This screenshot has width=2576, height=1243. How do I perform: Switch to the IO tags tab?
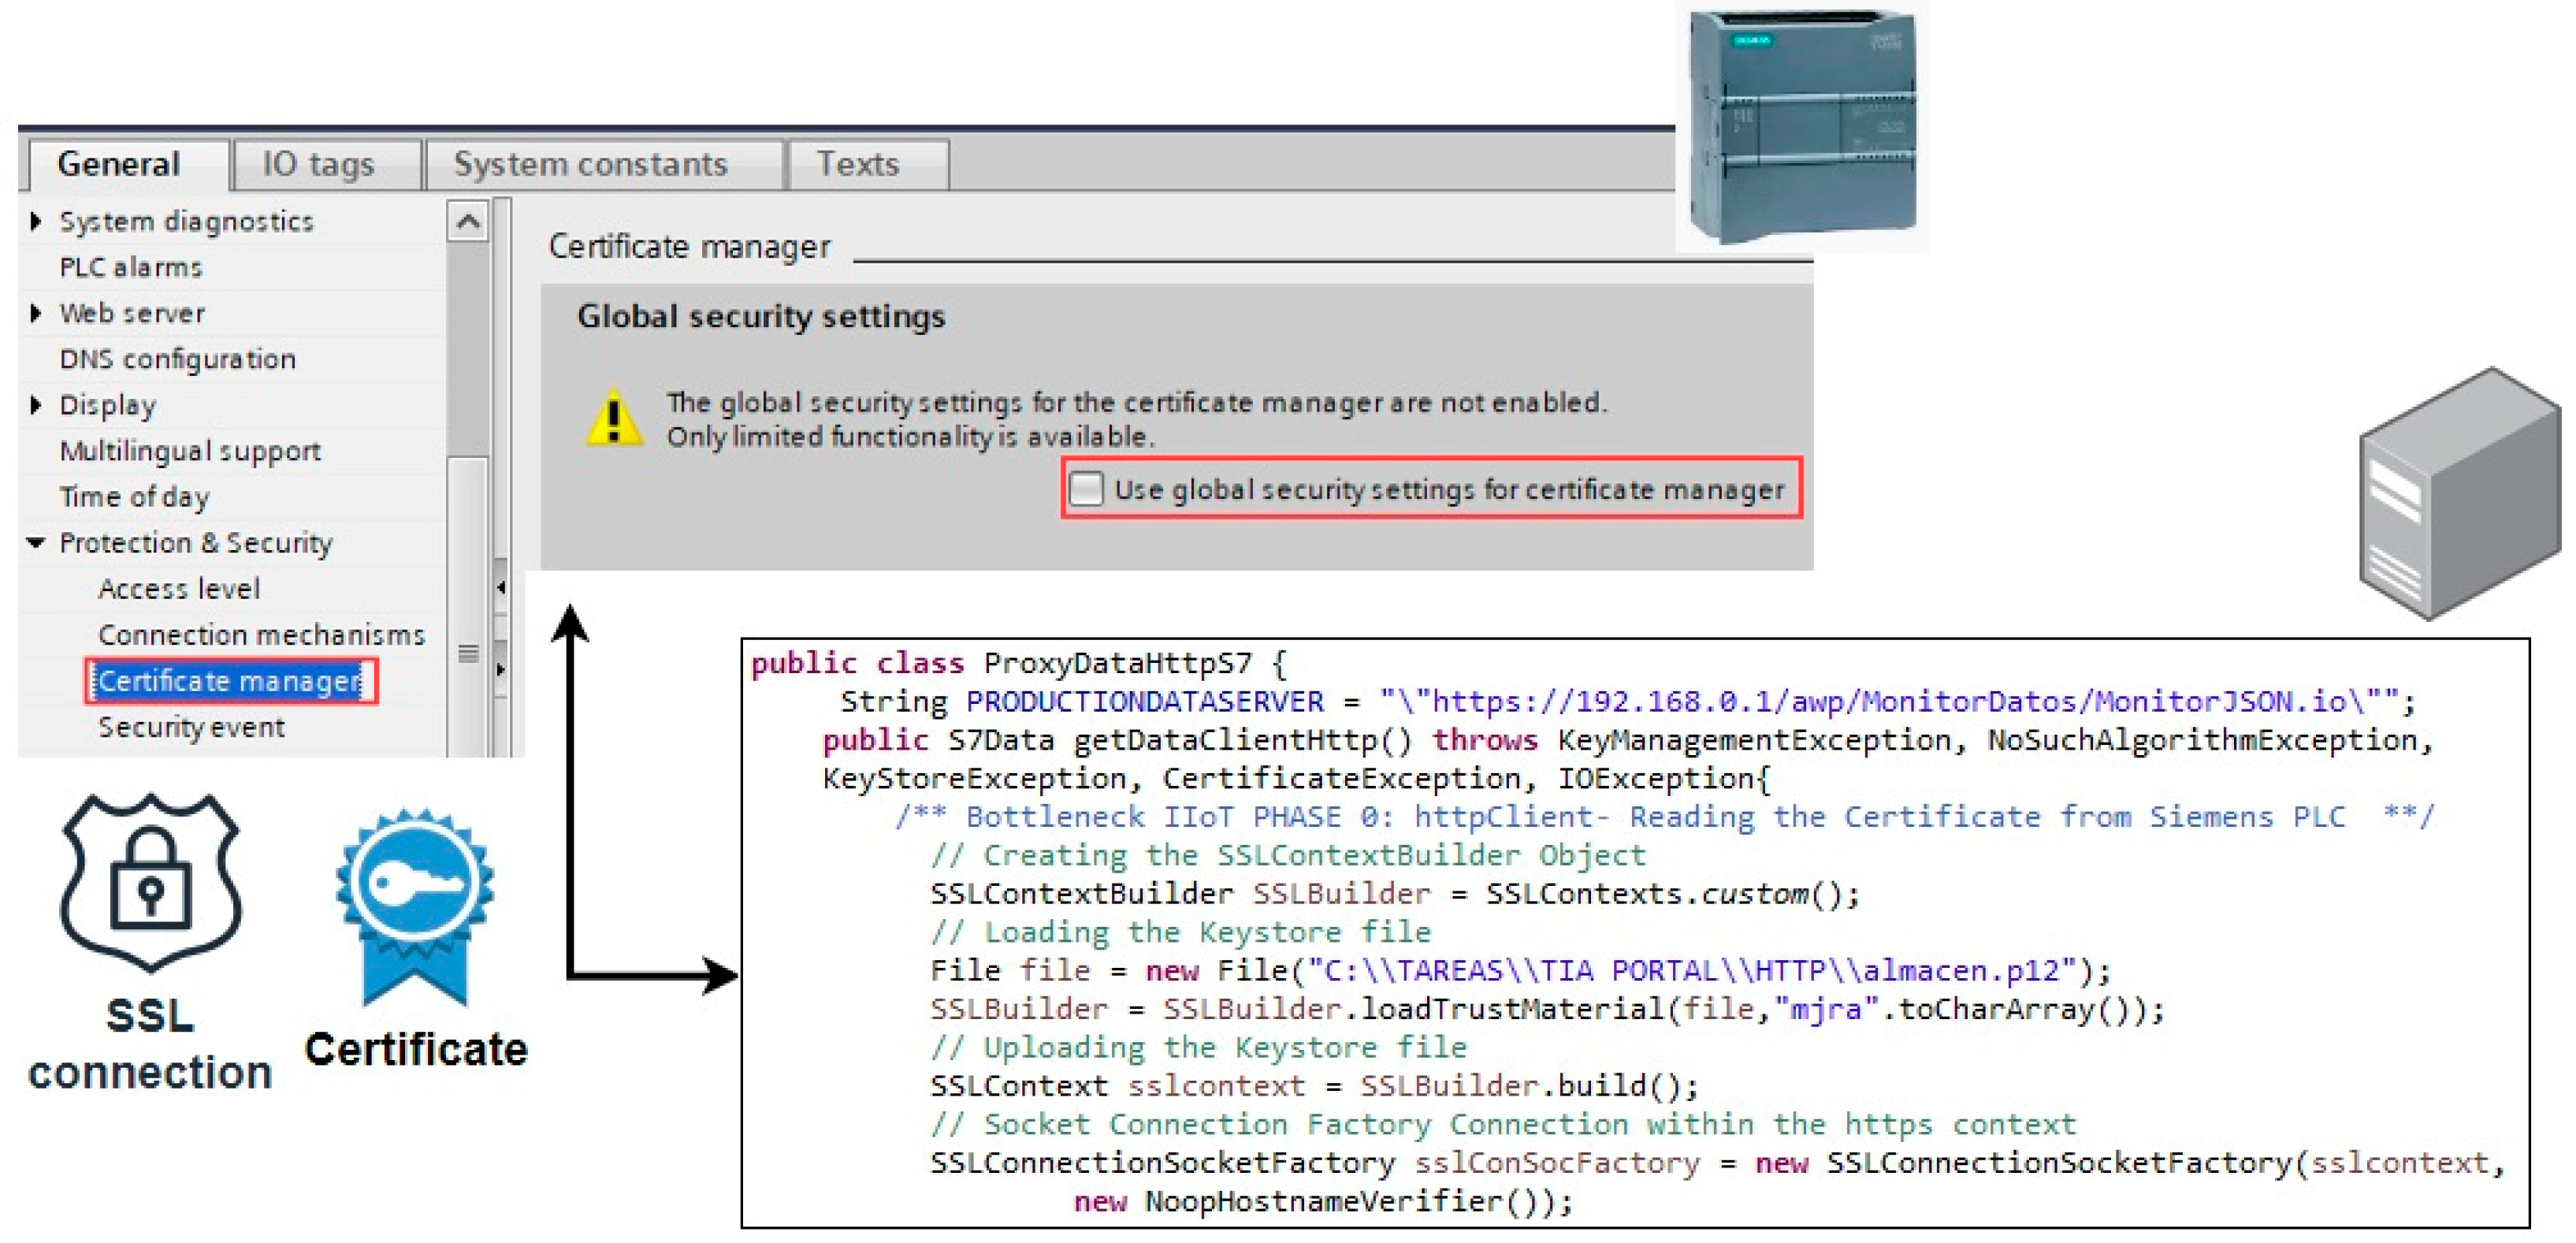(318, 164)
